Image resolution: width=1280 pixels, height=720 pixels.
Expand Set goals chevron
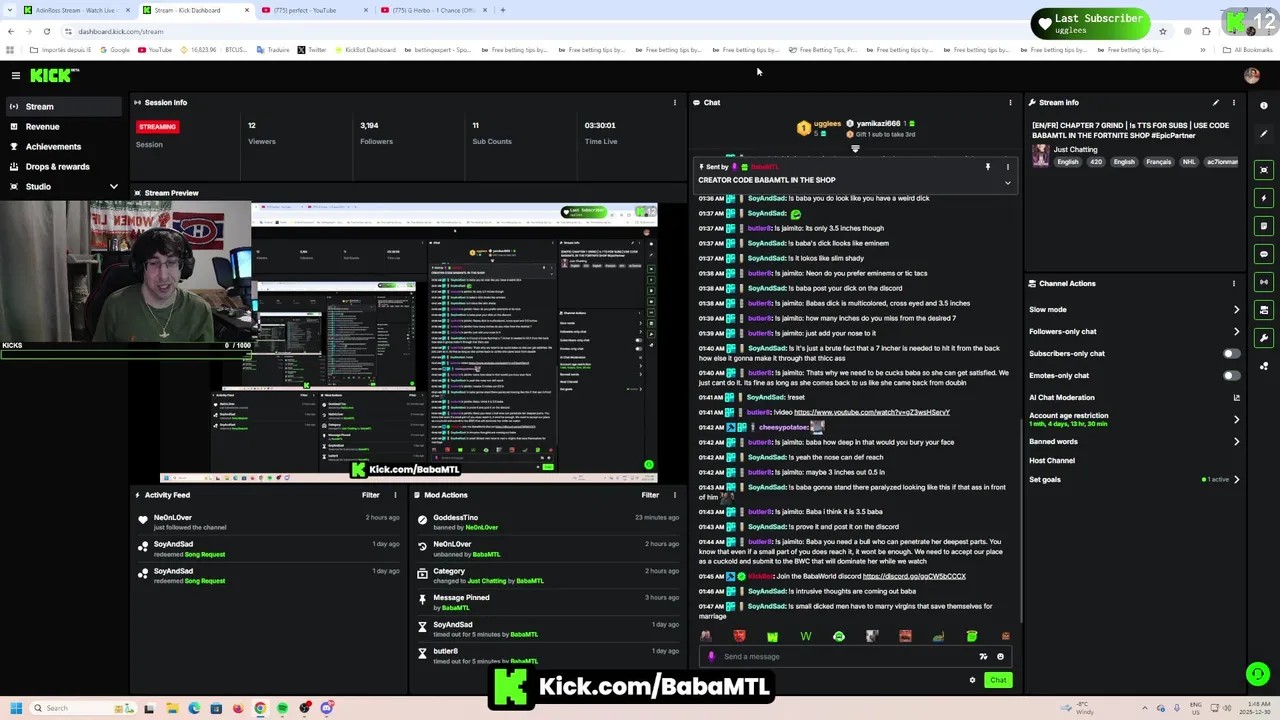pos(1236,479)
